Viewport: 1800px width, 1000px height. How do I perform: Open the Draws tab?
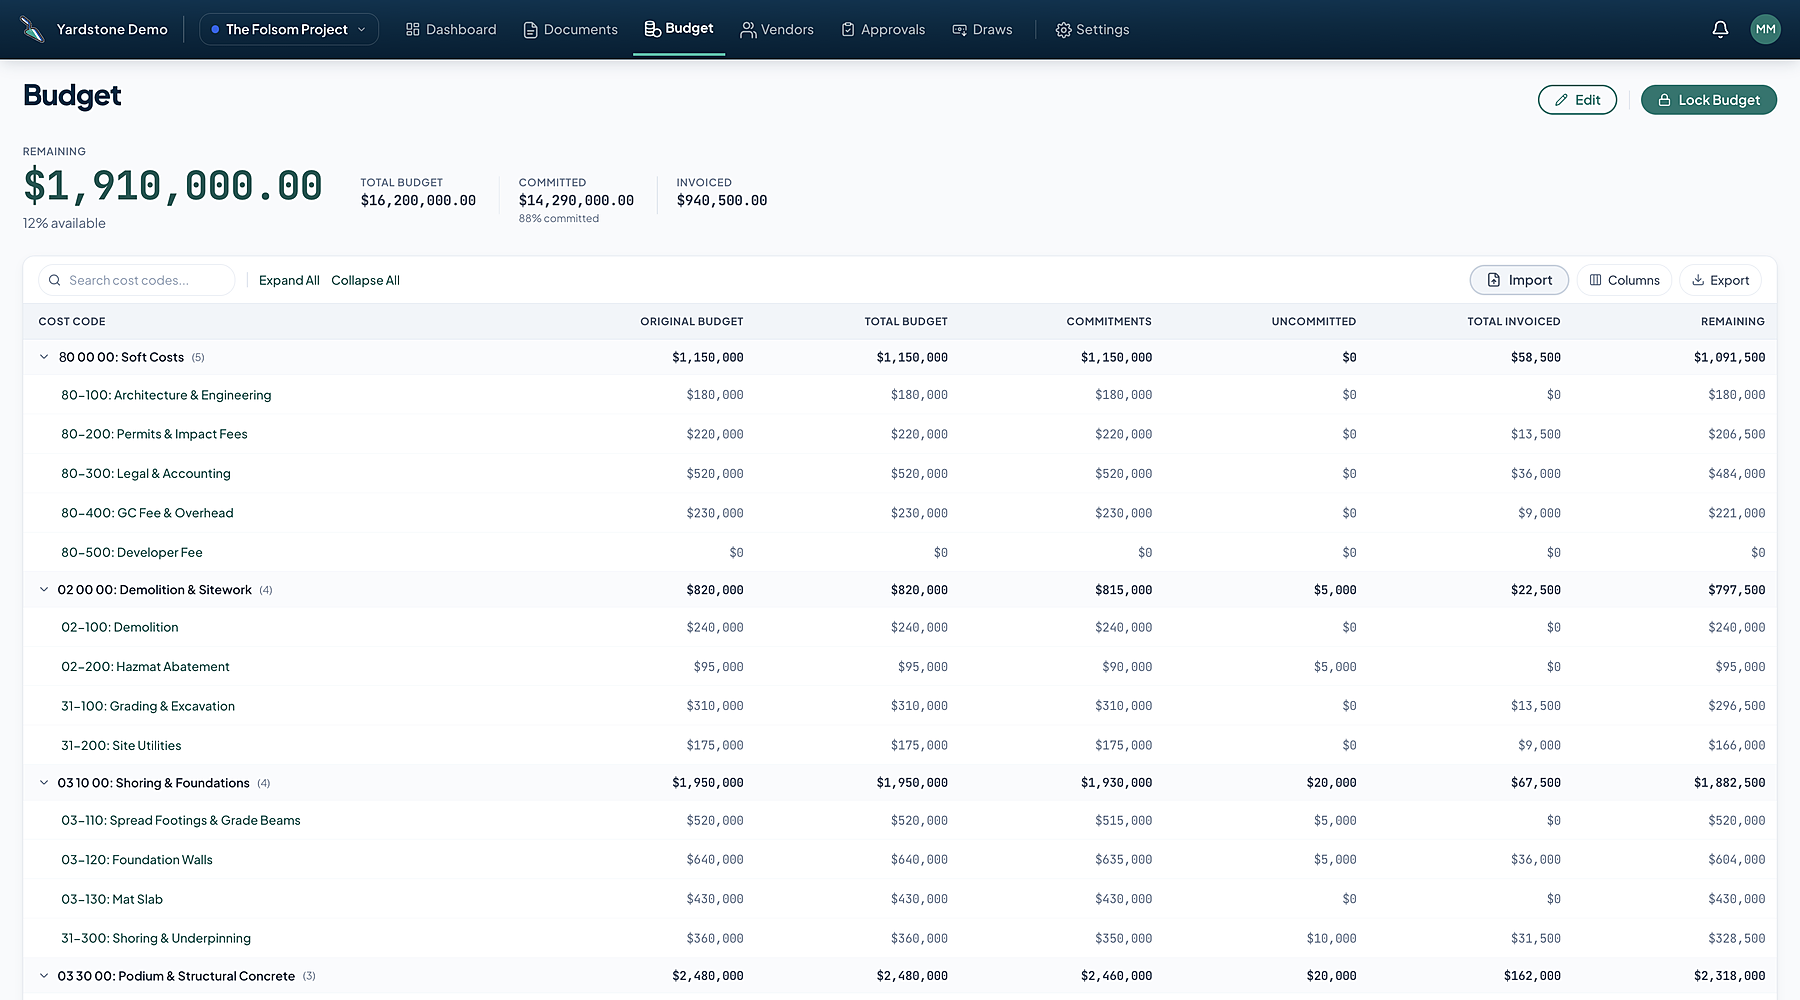coord(982,29)
